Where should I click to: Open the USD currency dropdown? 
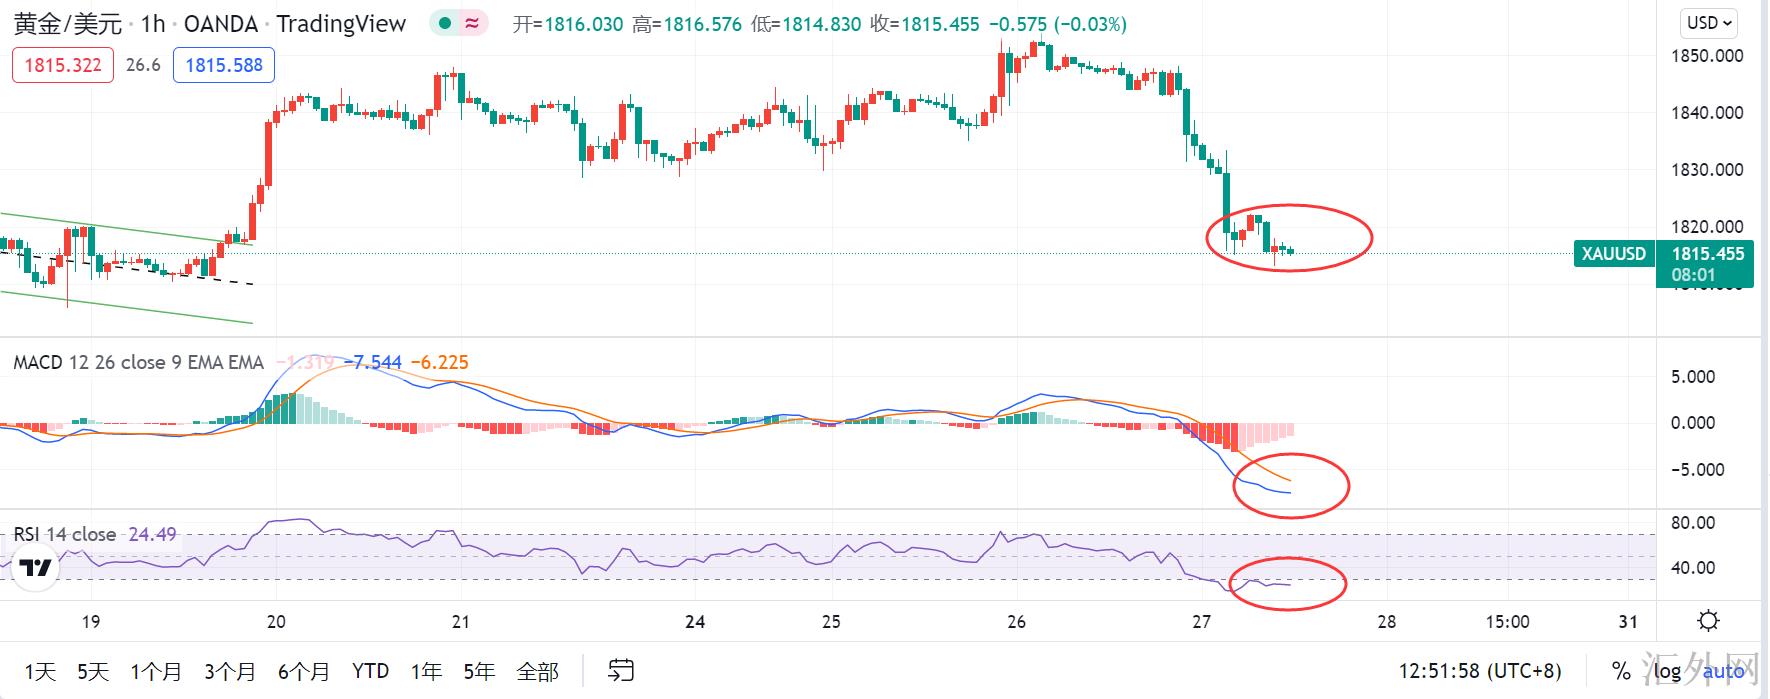click(x=1710, y=23)
